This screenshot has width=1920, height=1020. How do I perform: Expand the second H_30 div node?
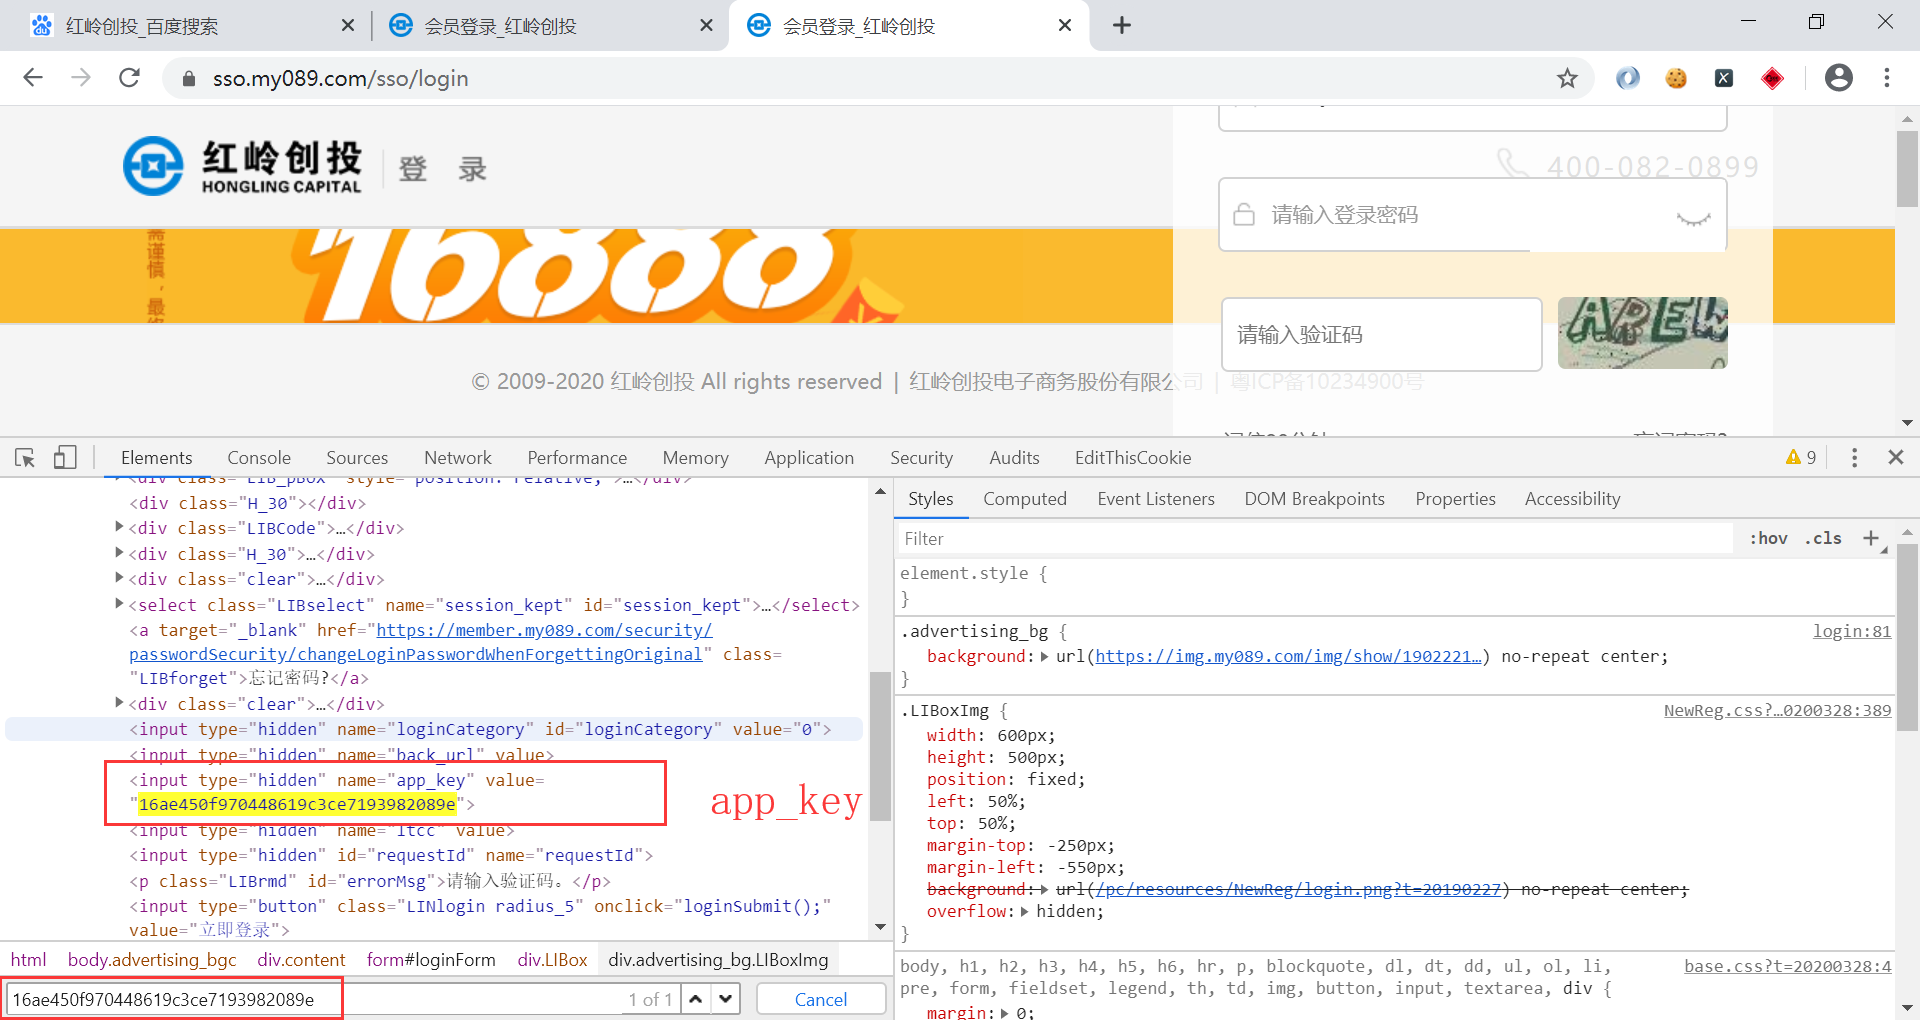119,552
